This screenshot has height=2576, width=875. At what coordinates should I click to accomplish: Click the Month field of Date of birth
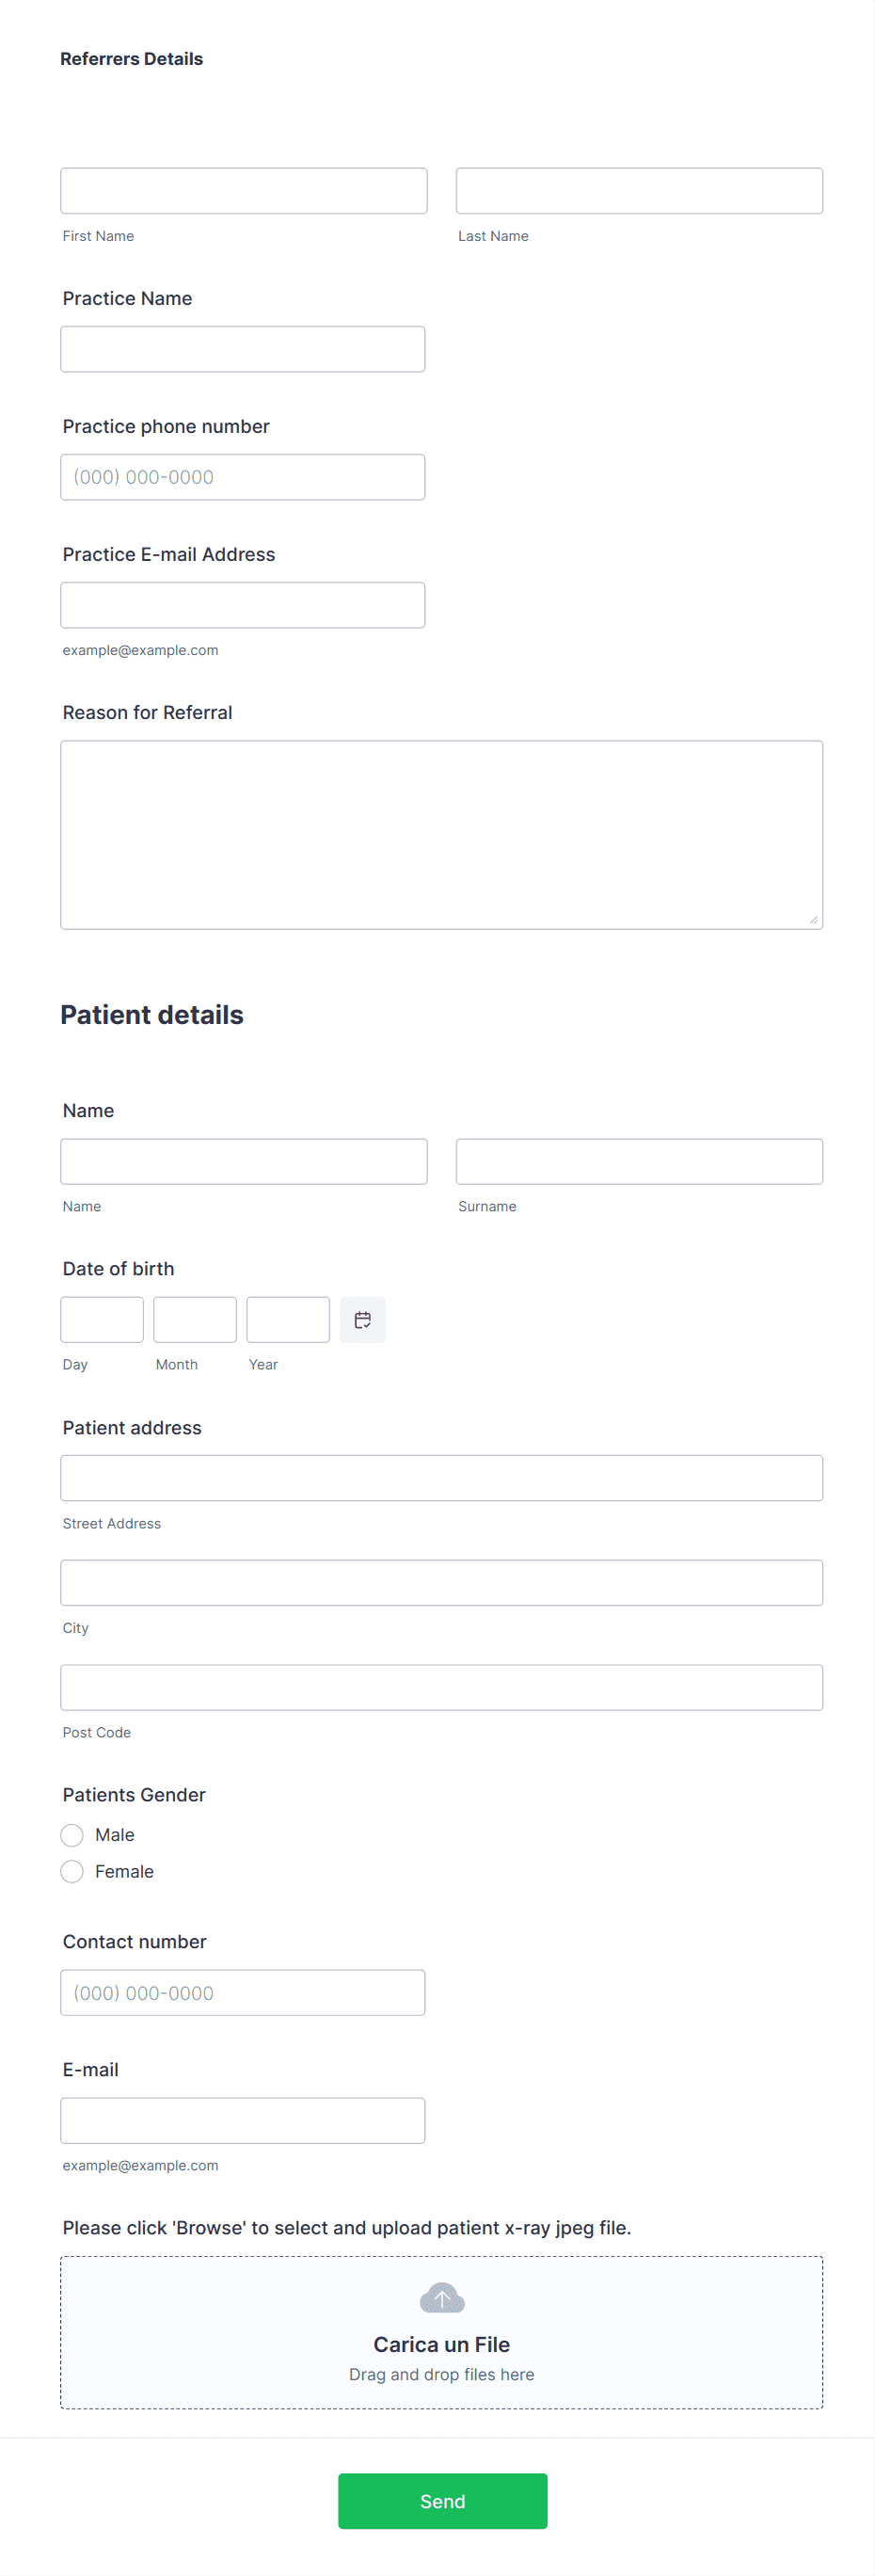coord(194,1319)
